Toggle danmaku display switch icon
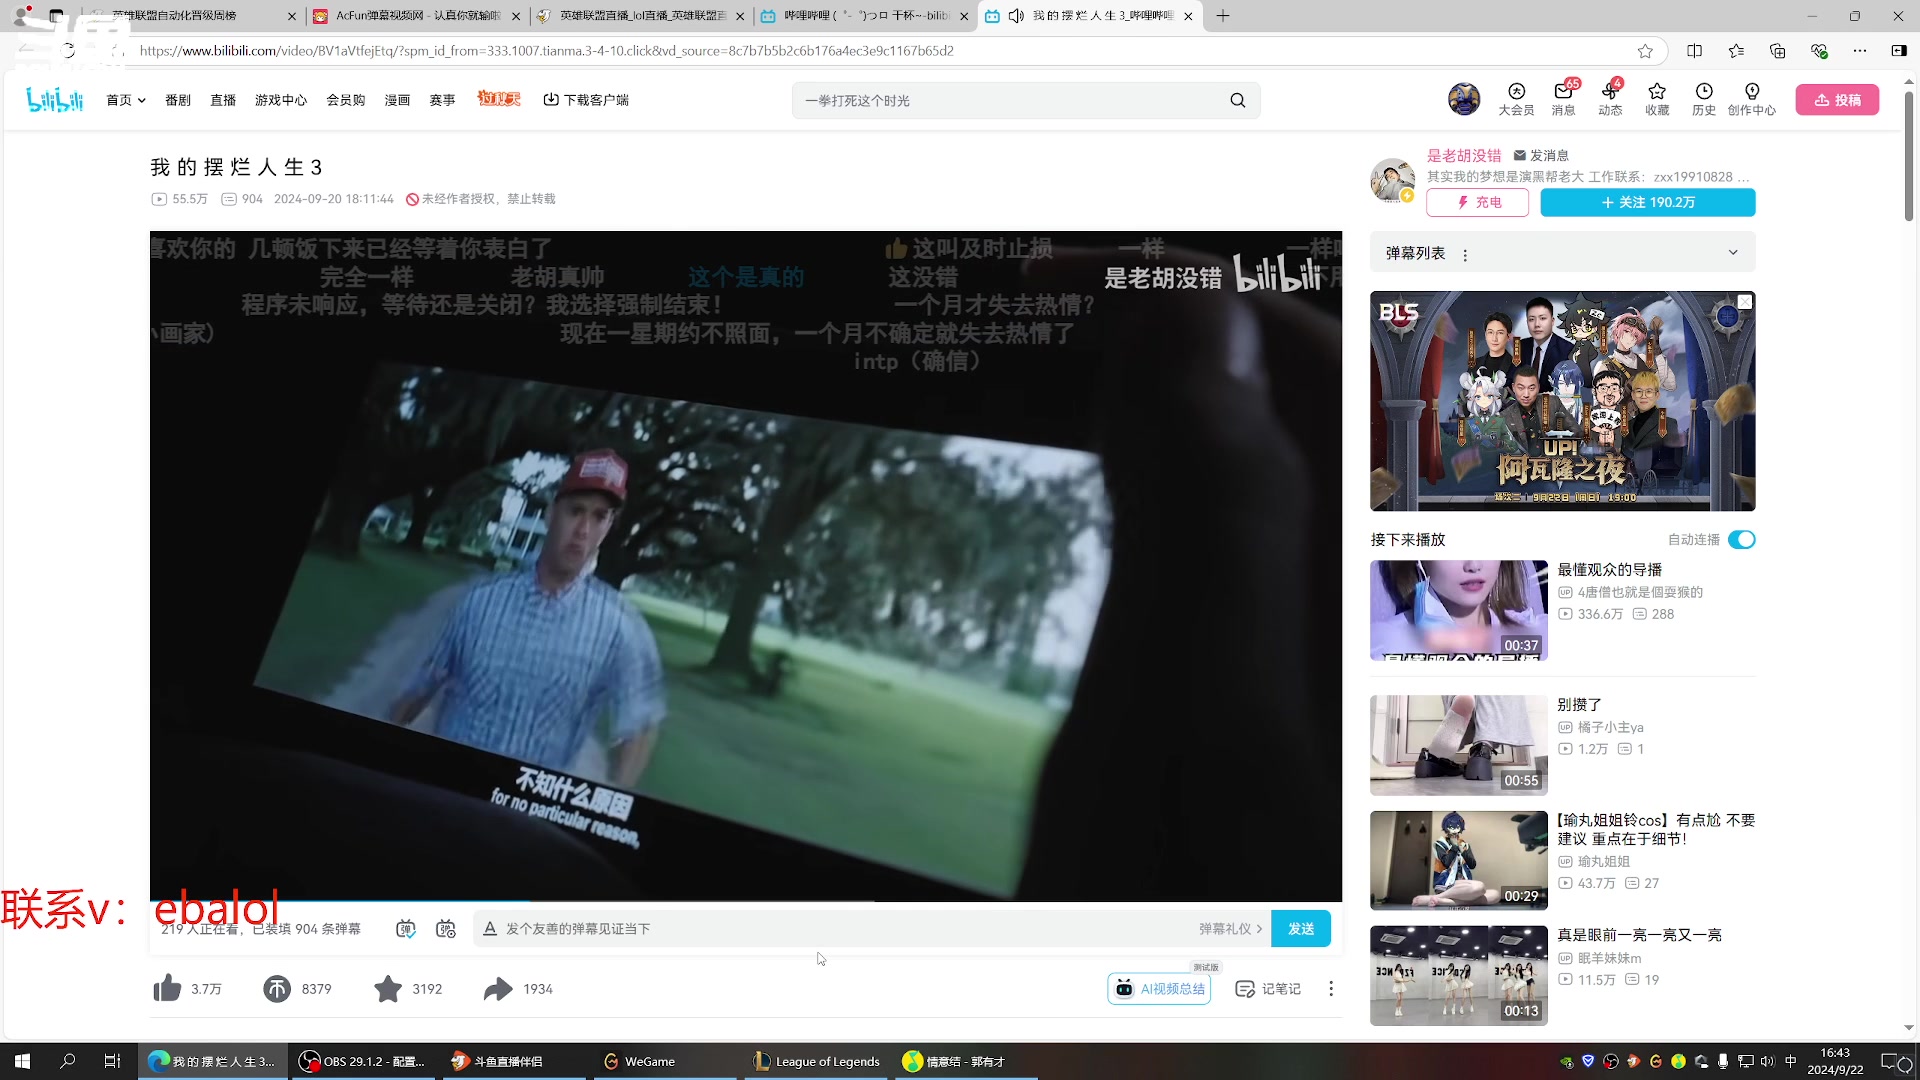1920x1080 pixels. [405, 929]
